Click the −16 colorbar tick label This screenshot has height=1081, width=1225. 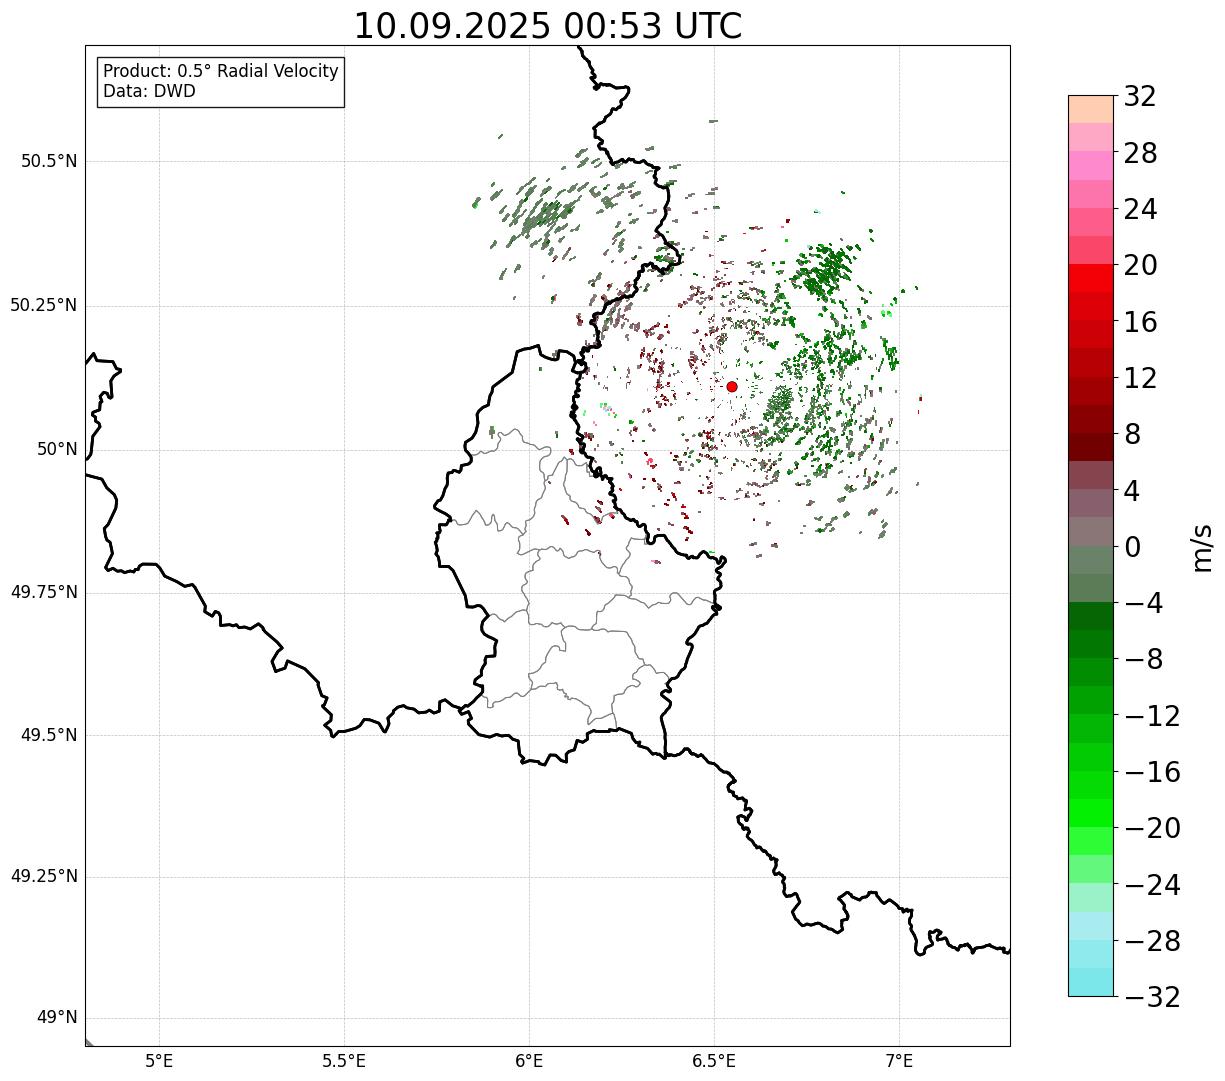coord(1152,773)
